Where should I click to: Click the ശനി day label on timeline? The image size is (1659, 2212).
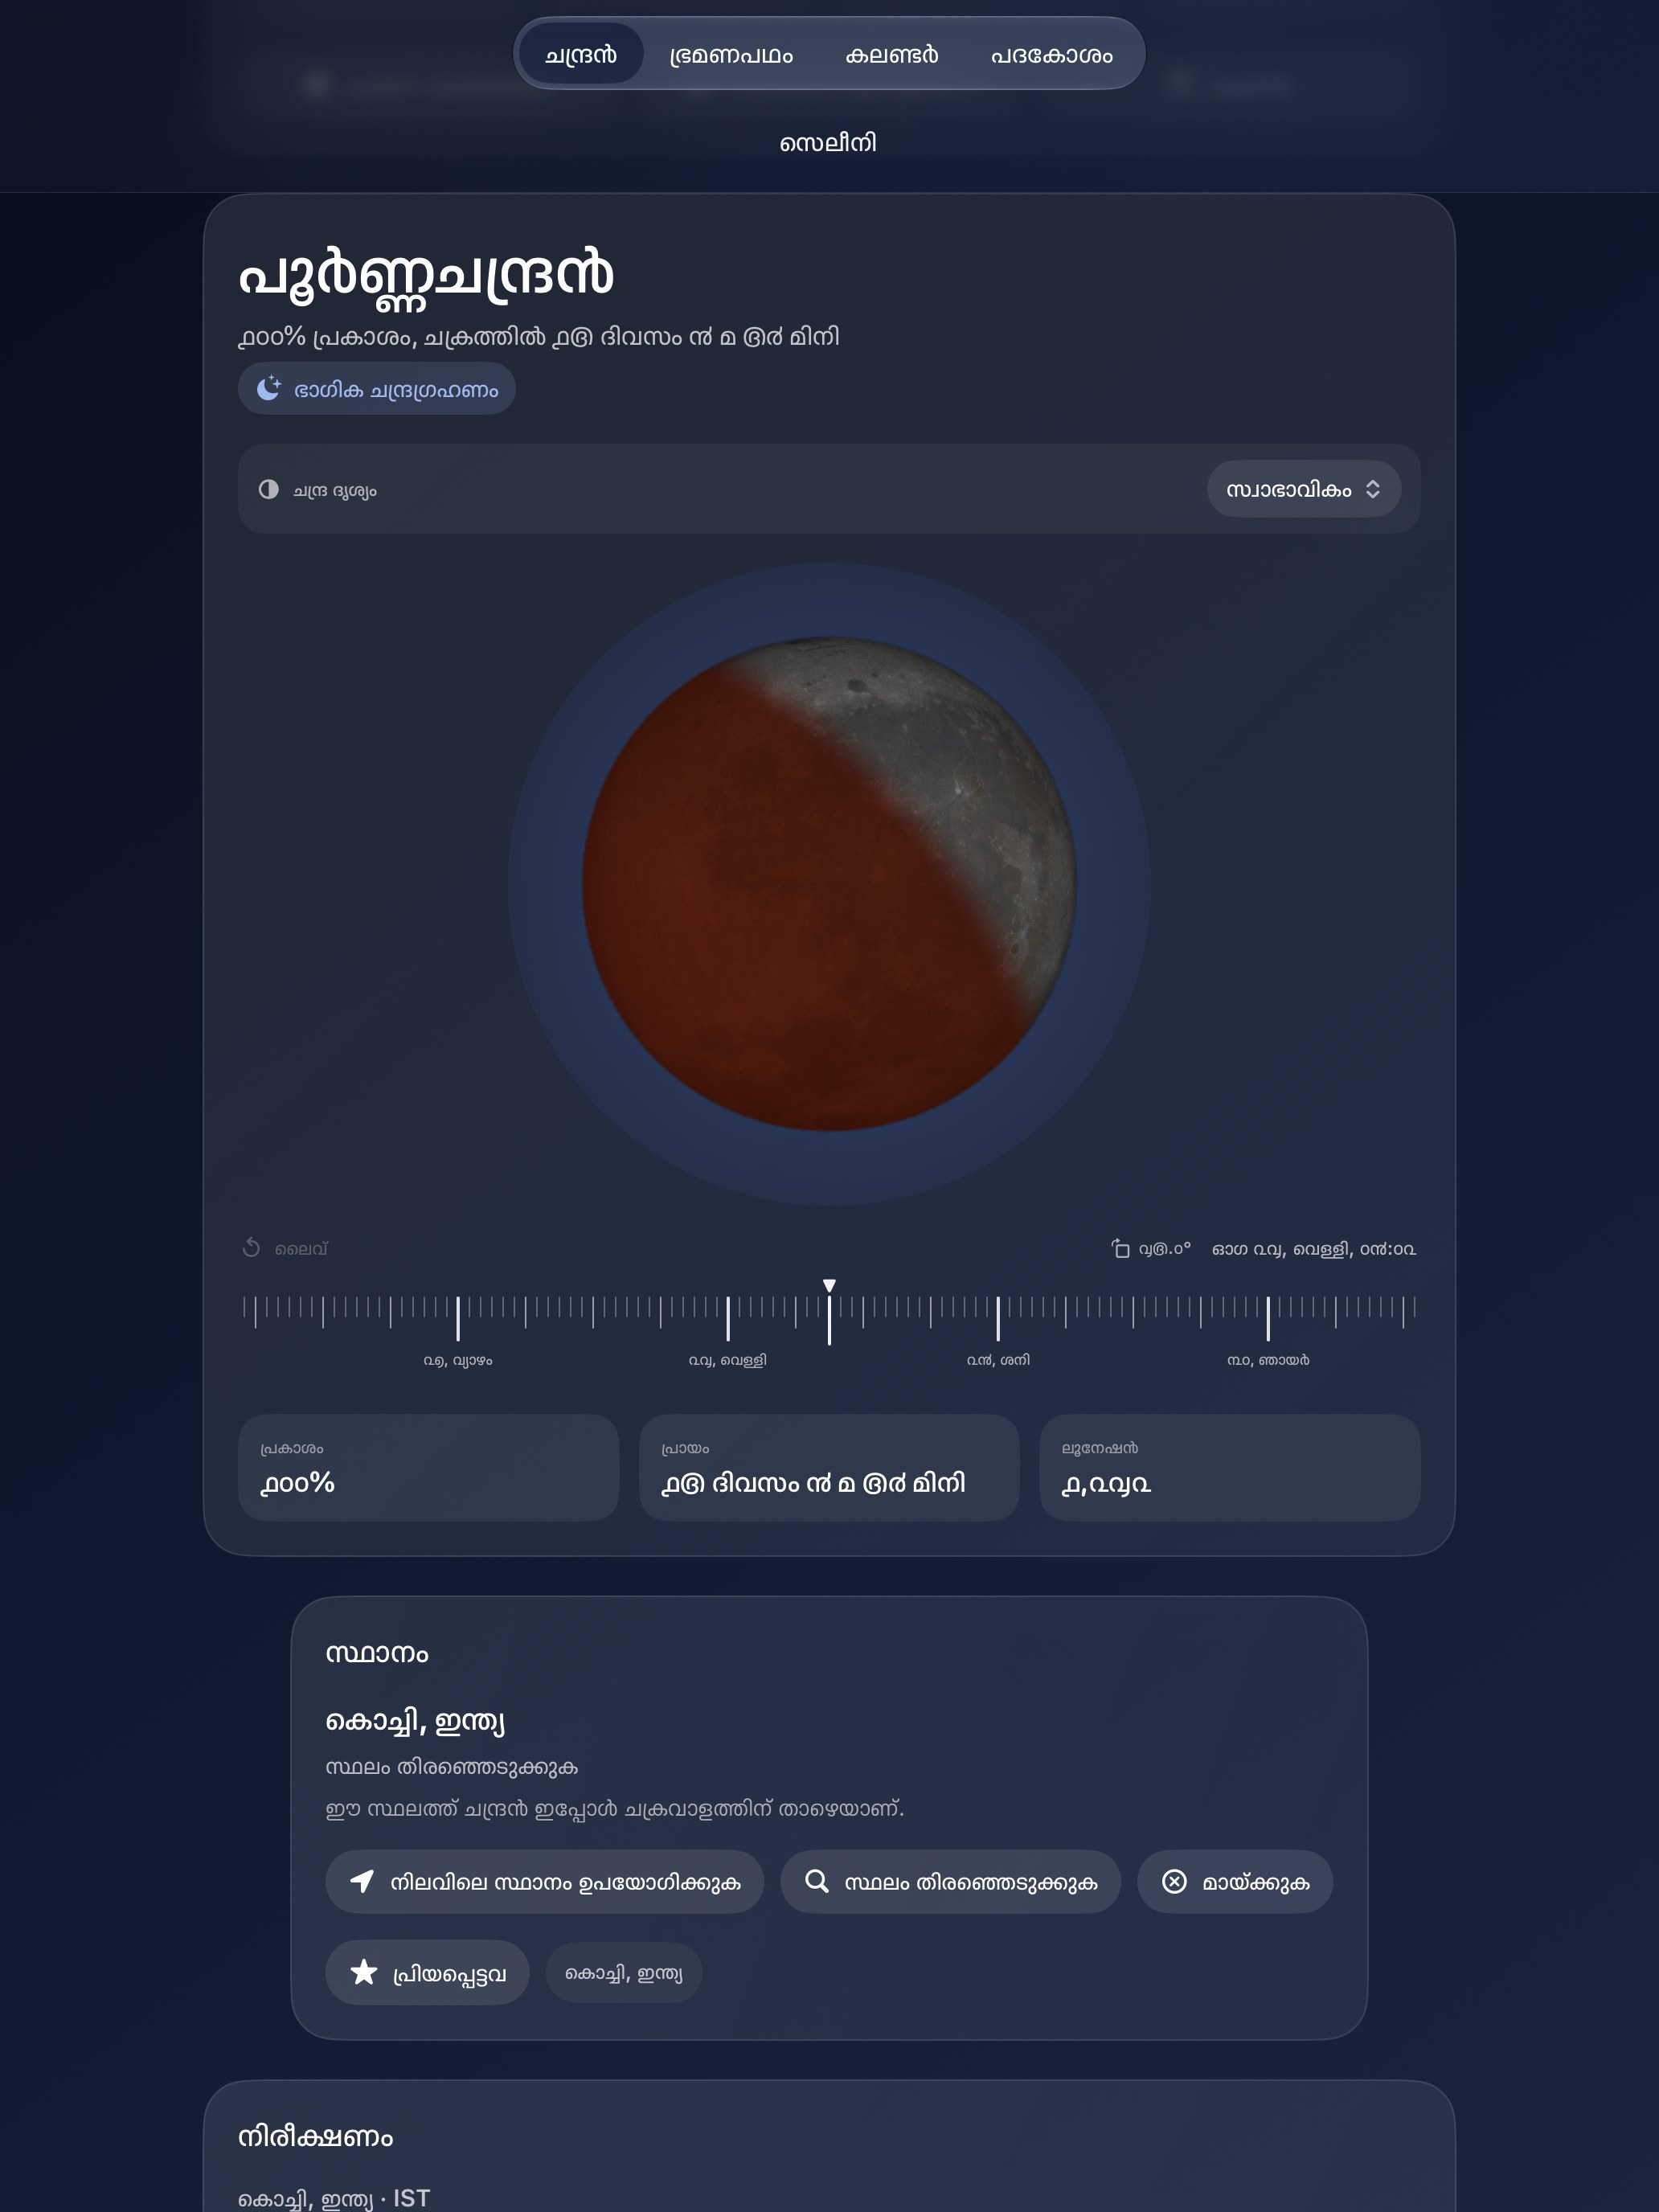[x=998, y=1360]
